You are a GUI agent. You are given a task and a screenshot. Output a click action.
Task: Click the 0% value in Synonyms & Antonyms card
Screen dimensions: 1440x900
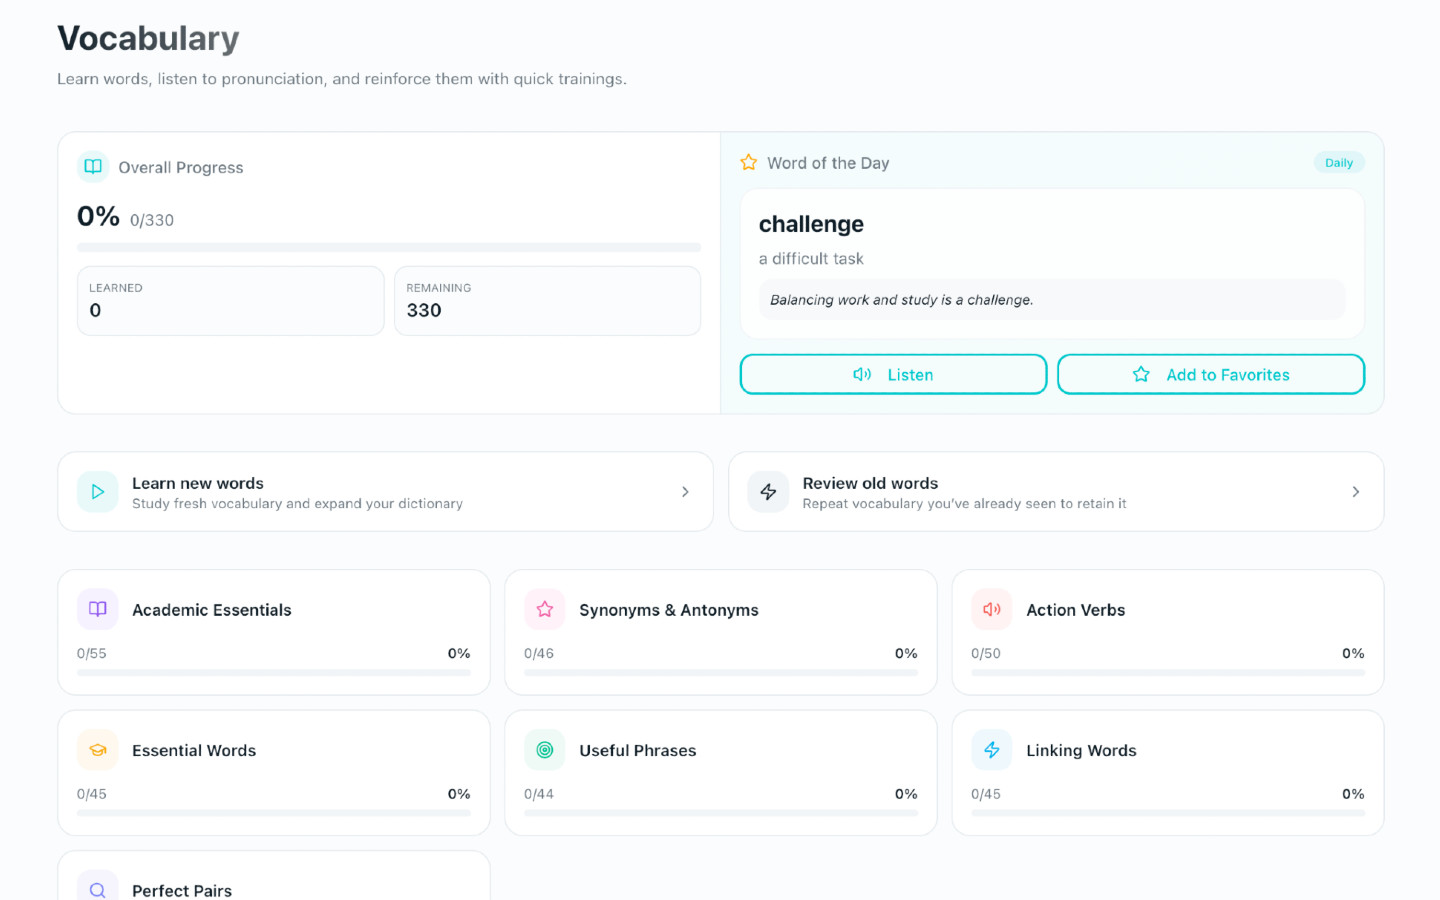[906, 653]
